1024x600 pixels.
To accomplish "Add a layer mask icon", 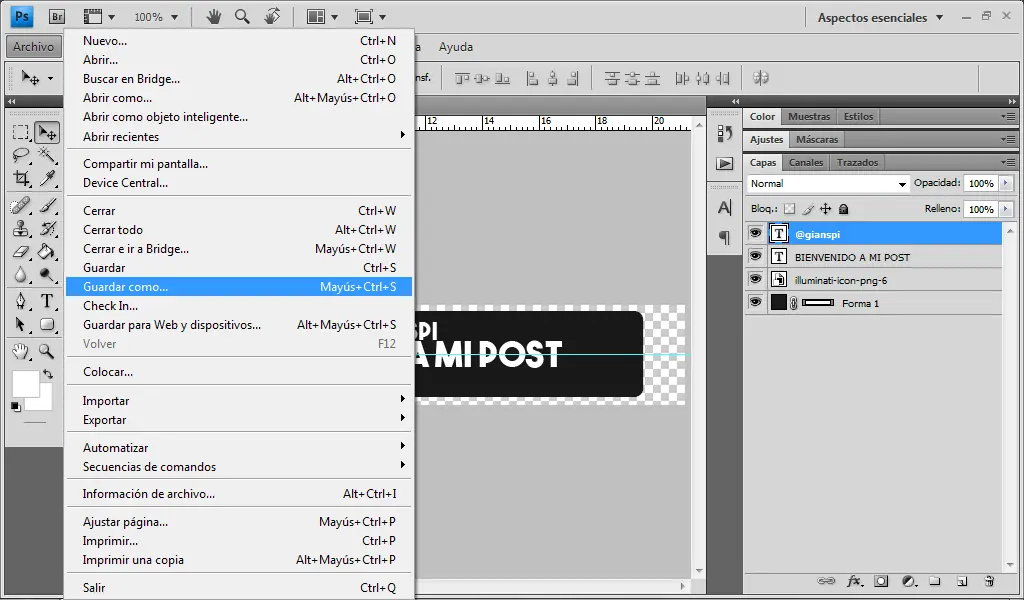I will pos(881,581).
